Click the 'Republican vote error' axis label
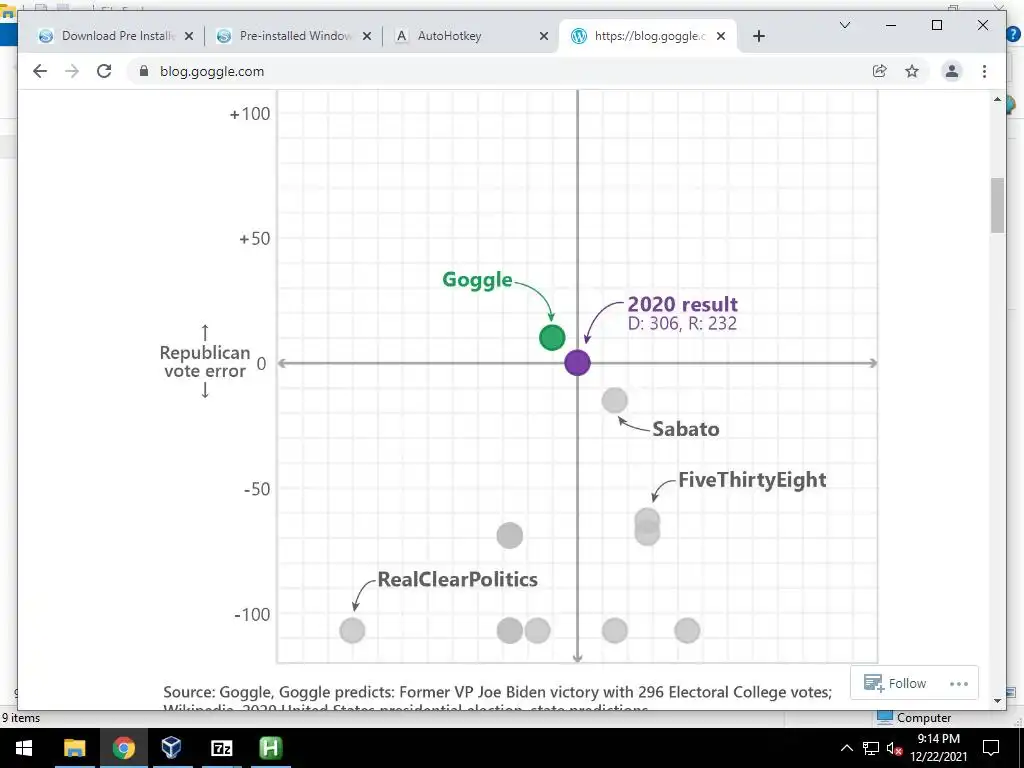 point(204,361)
